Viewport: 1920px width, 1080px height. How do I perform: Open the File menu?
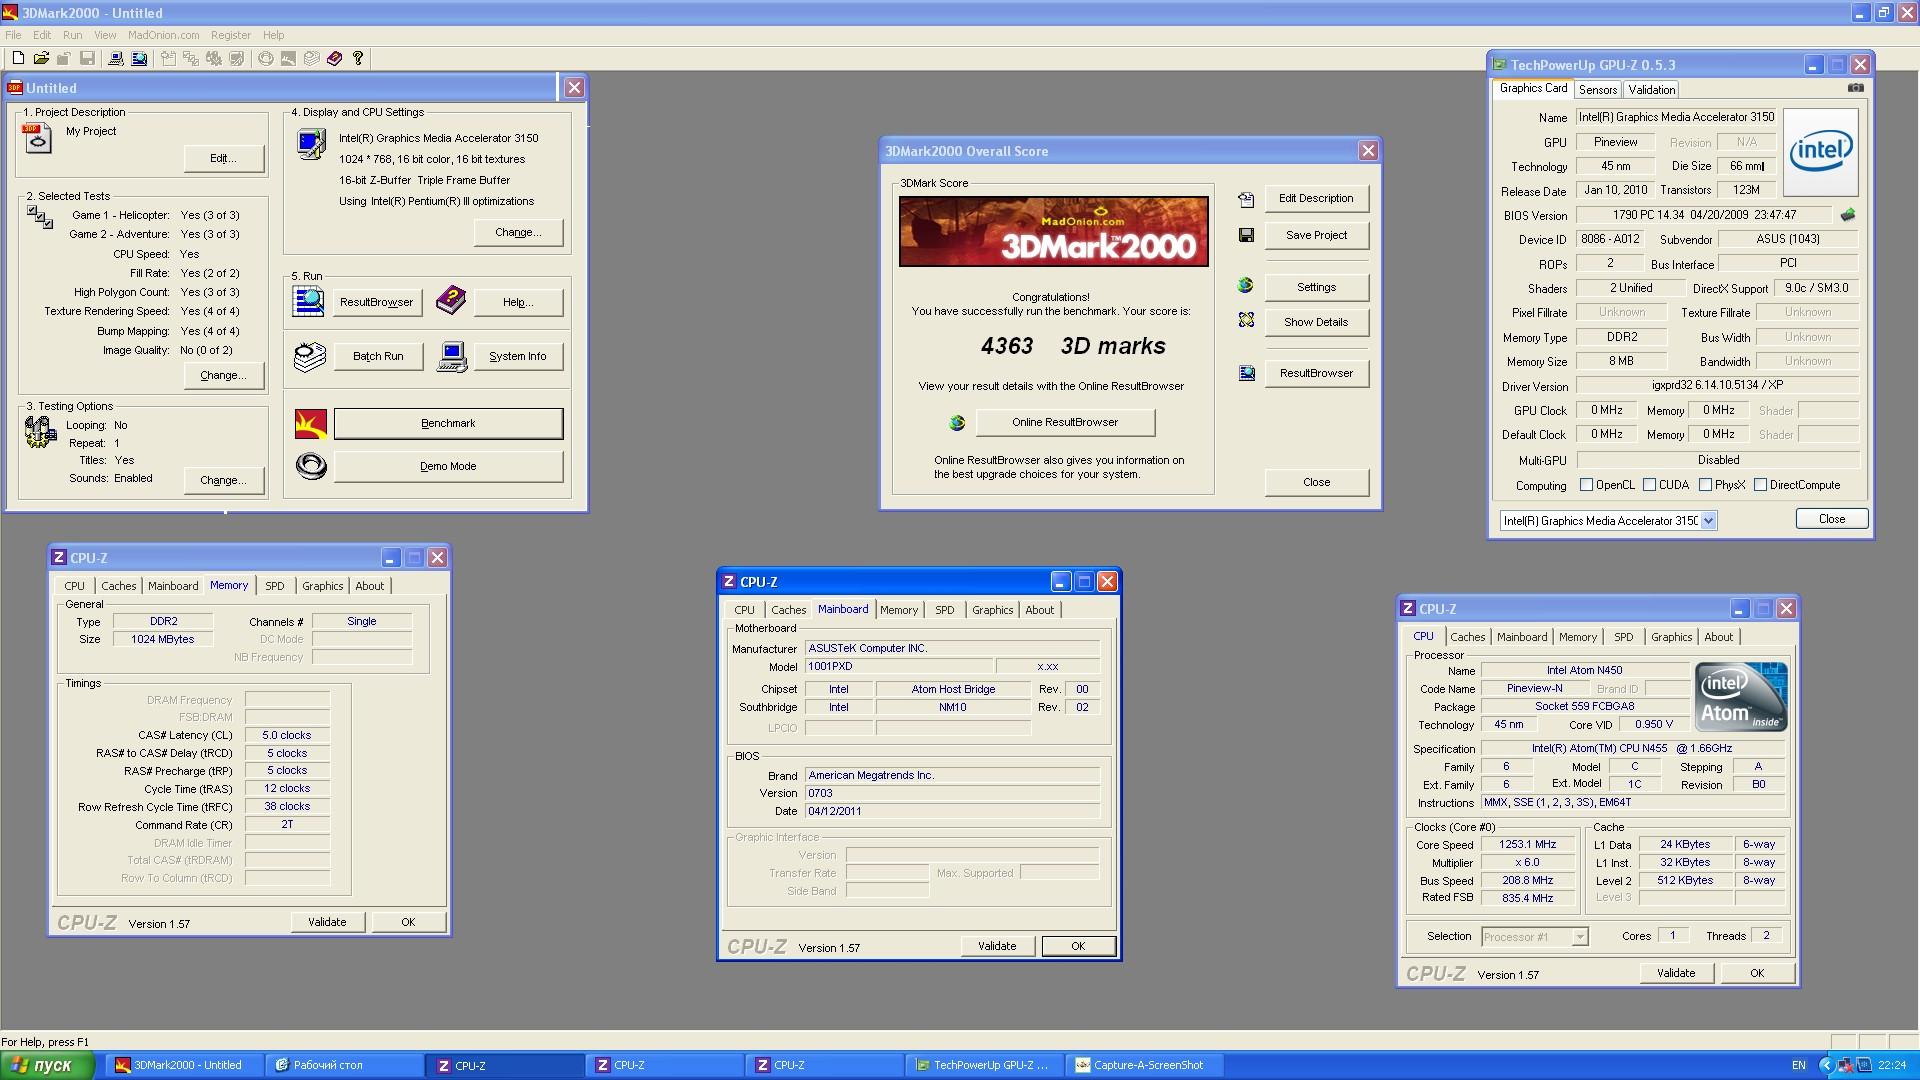[13, 35]
